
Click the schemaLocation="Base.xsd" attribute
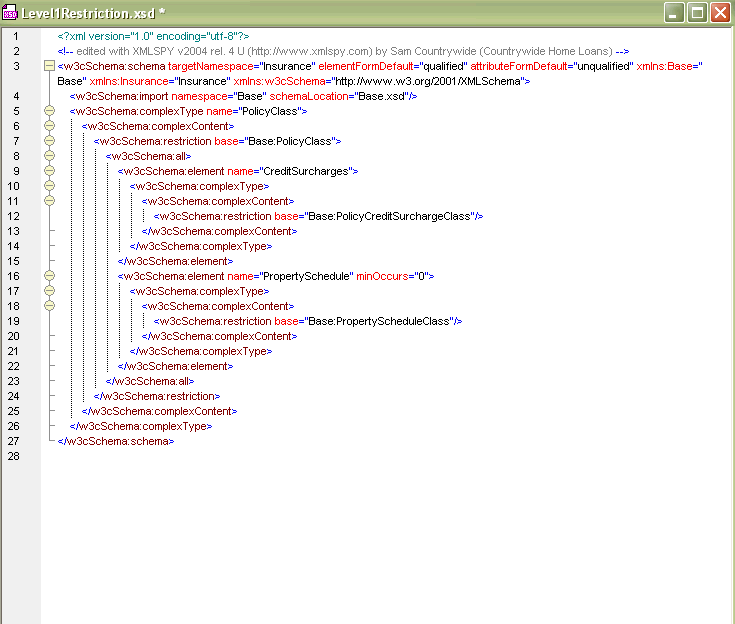339,96
